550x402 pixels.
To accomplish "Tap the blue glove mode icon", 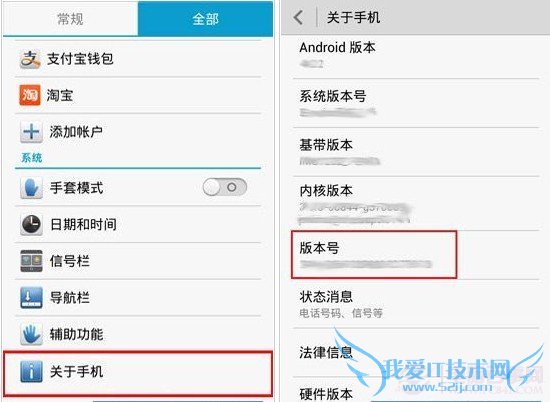I will 31,188.
